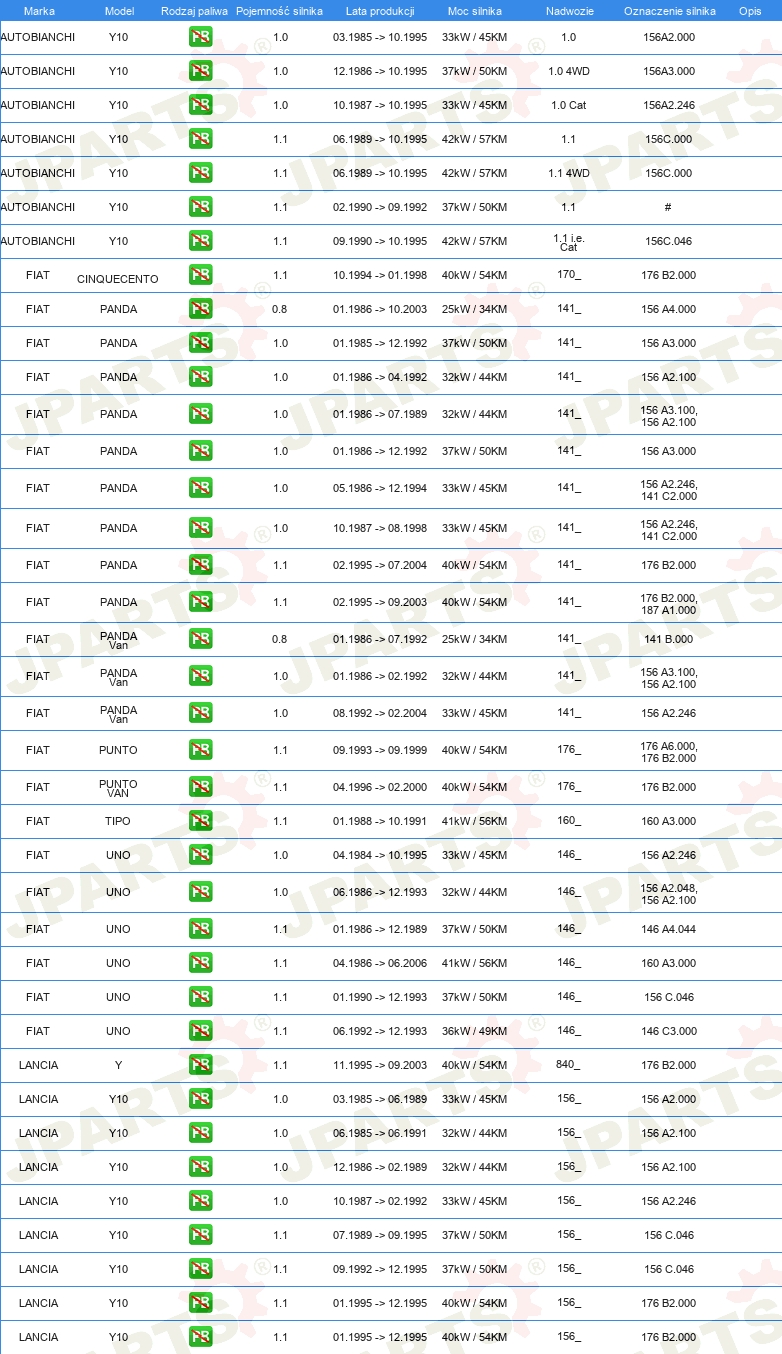The image size is (782, 1354).
Task: Click the Rodzaj paliwa column header
Action: [x=194, y=11]
